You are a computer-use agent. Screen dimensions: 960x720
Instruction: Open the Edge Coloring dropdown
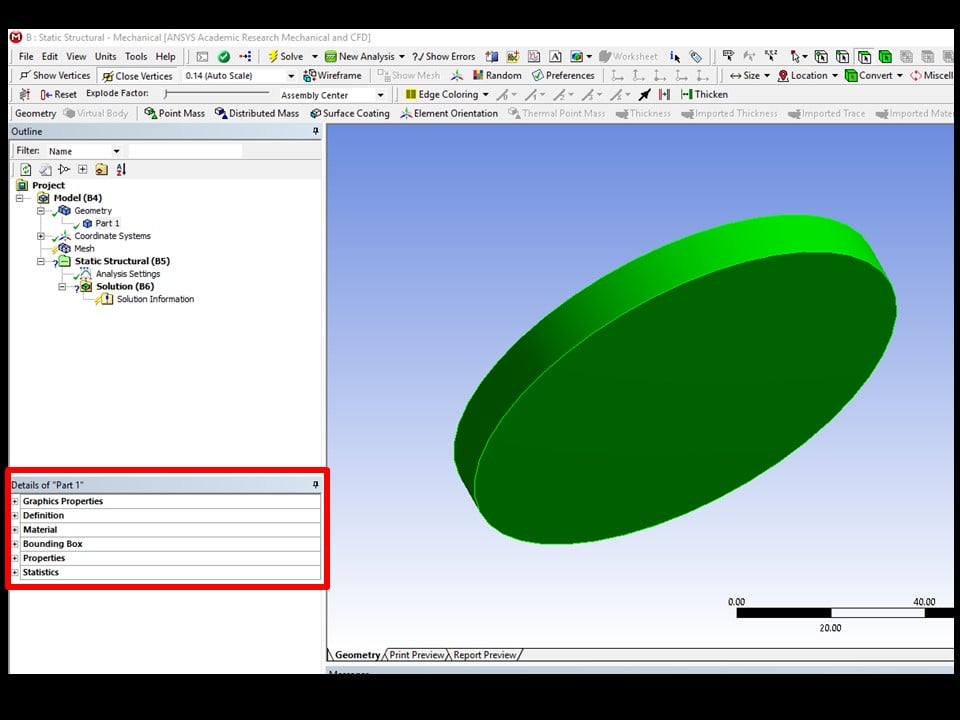pos(447,94)
